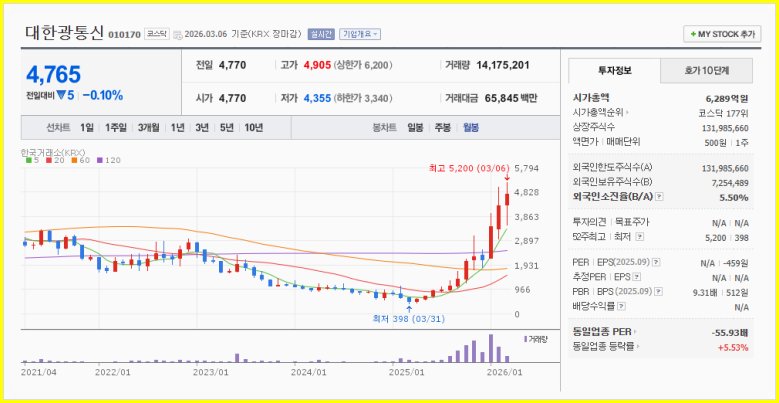Click help icon next to 외국인소진율(B/A)

[x=659, y=197]
